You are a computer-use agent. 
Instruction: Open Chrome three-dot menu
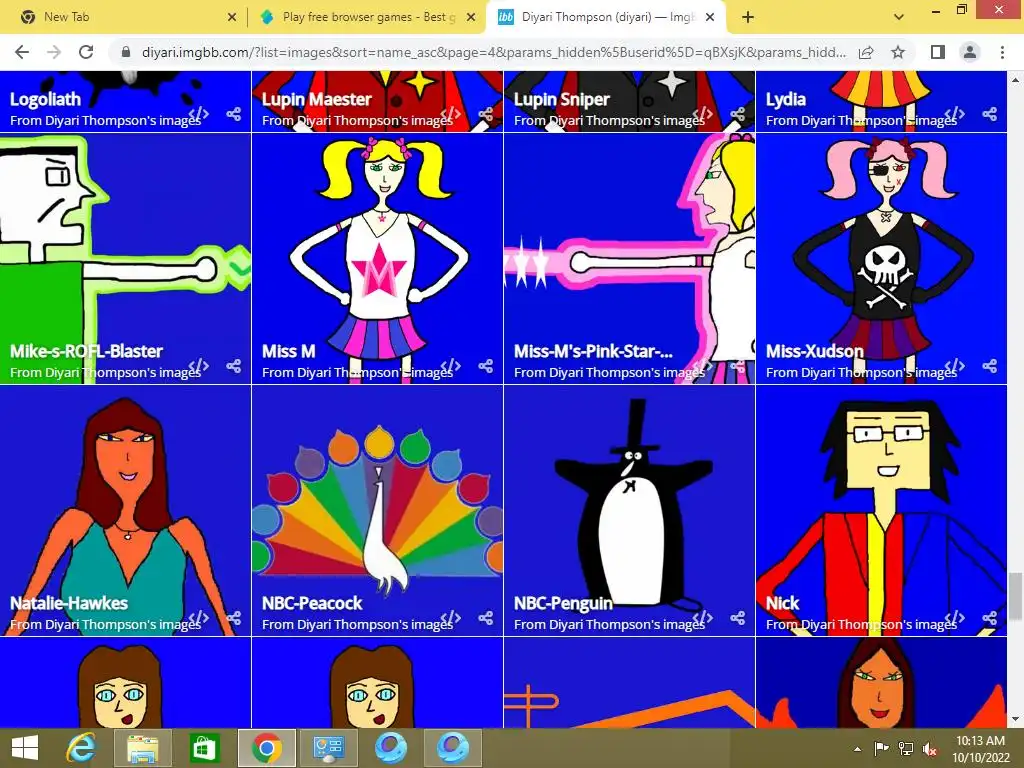coord(1002,52)
